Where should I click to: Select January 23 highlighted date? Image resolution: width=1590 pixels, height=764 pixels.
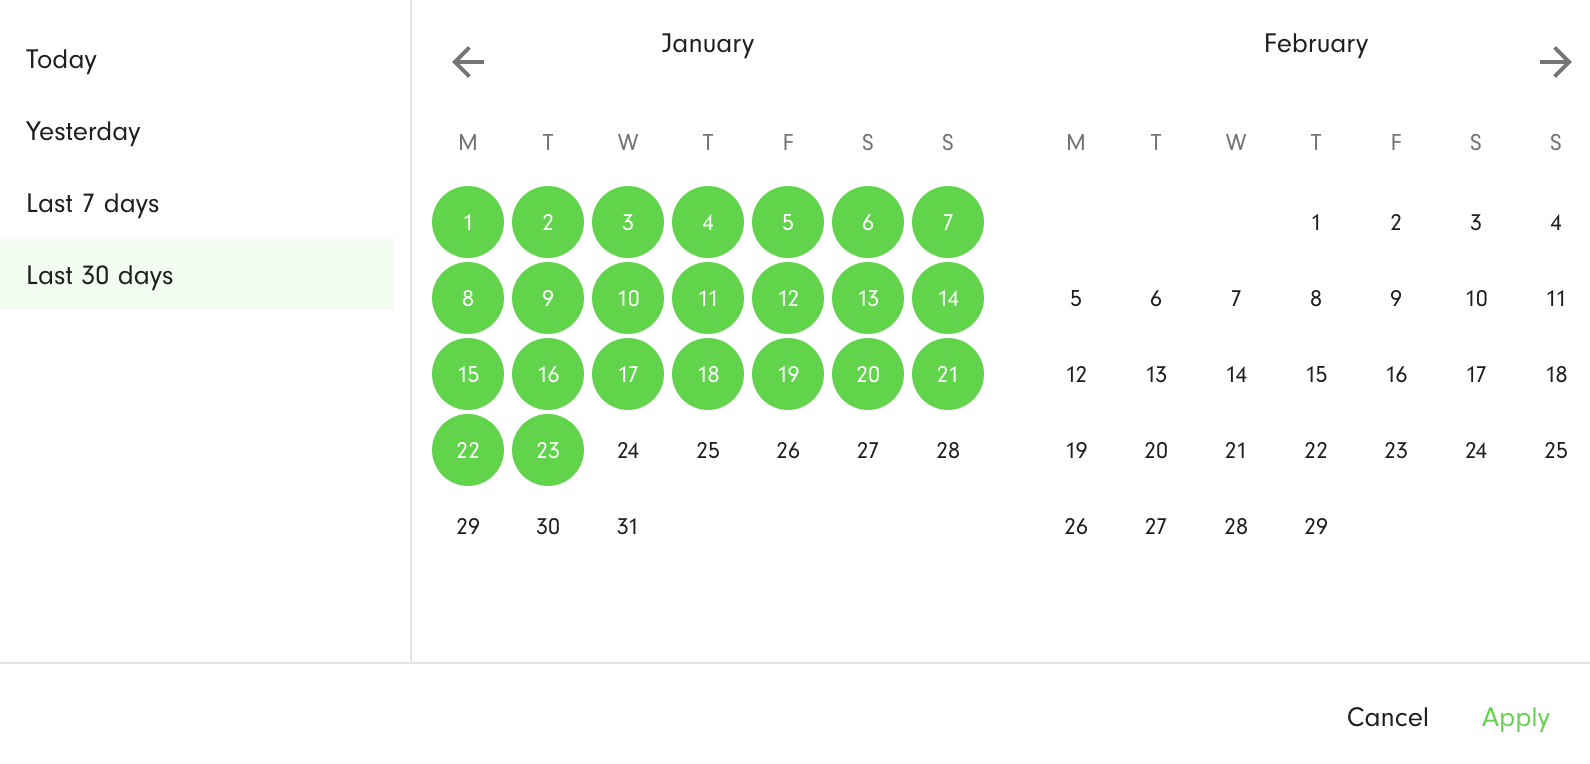548,450
